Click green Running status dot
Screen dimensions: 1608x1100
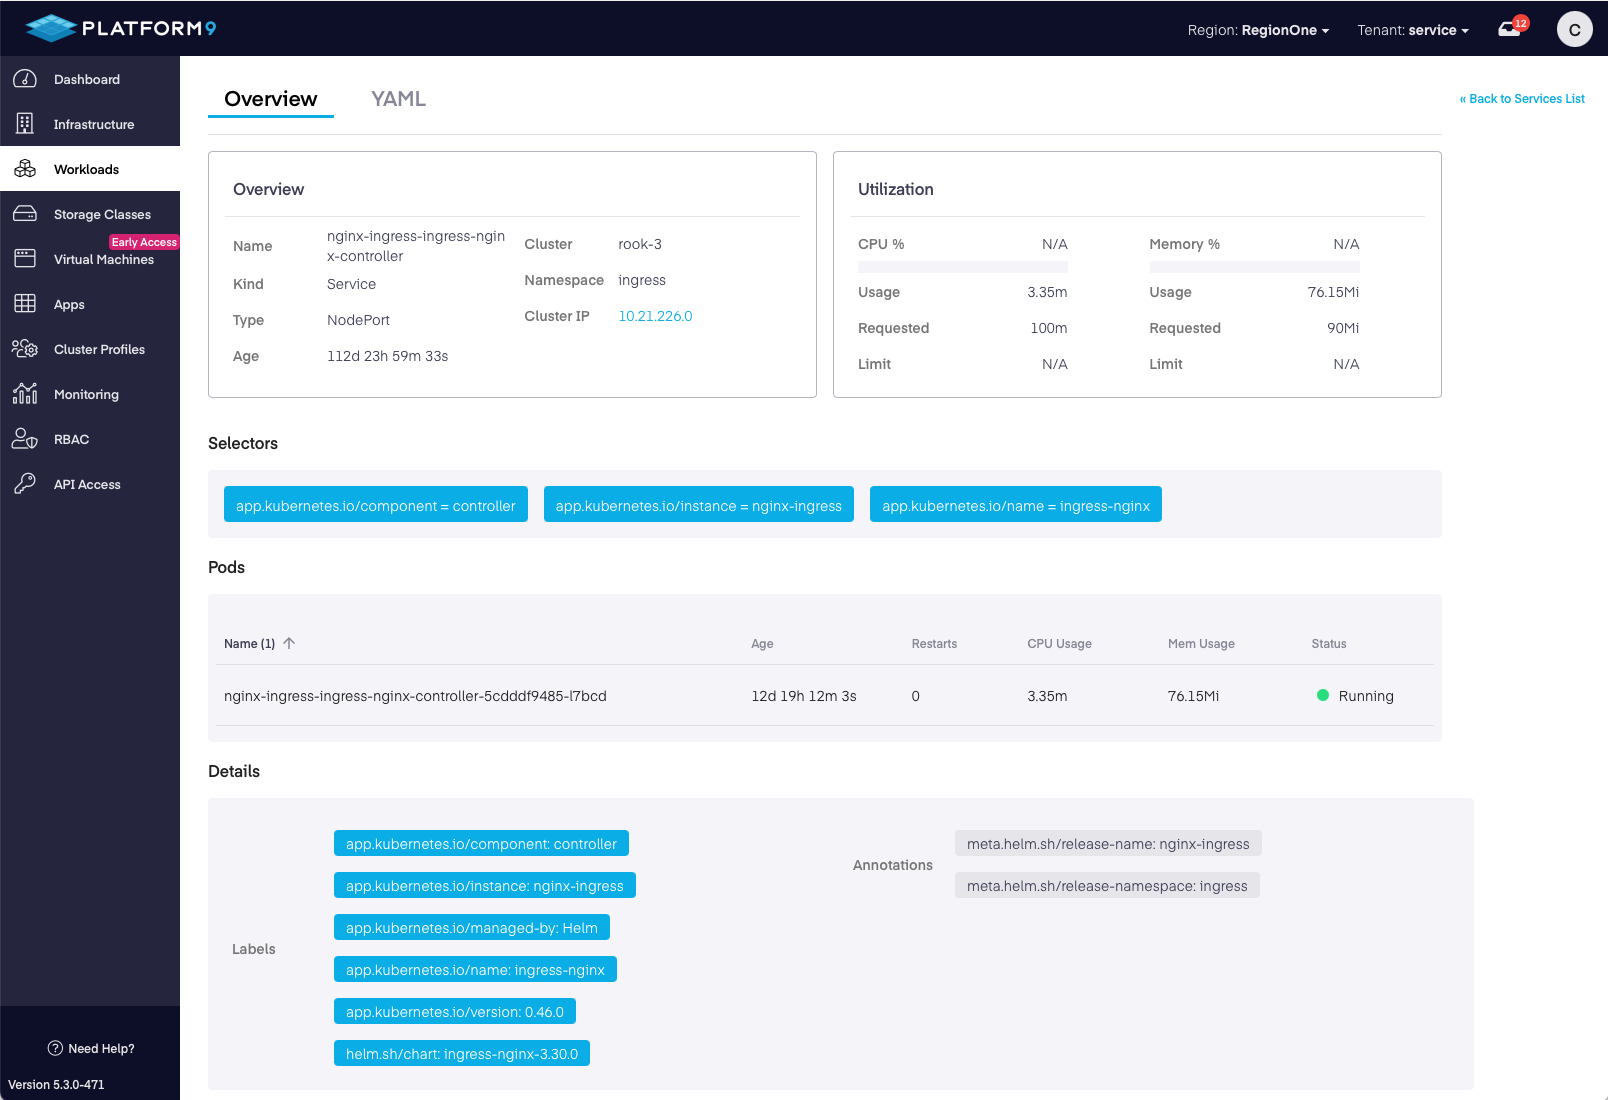[x=1323, y=695]
